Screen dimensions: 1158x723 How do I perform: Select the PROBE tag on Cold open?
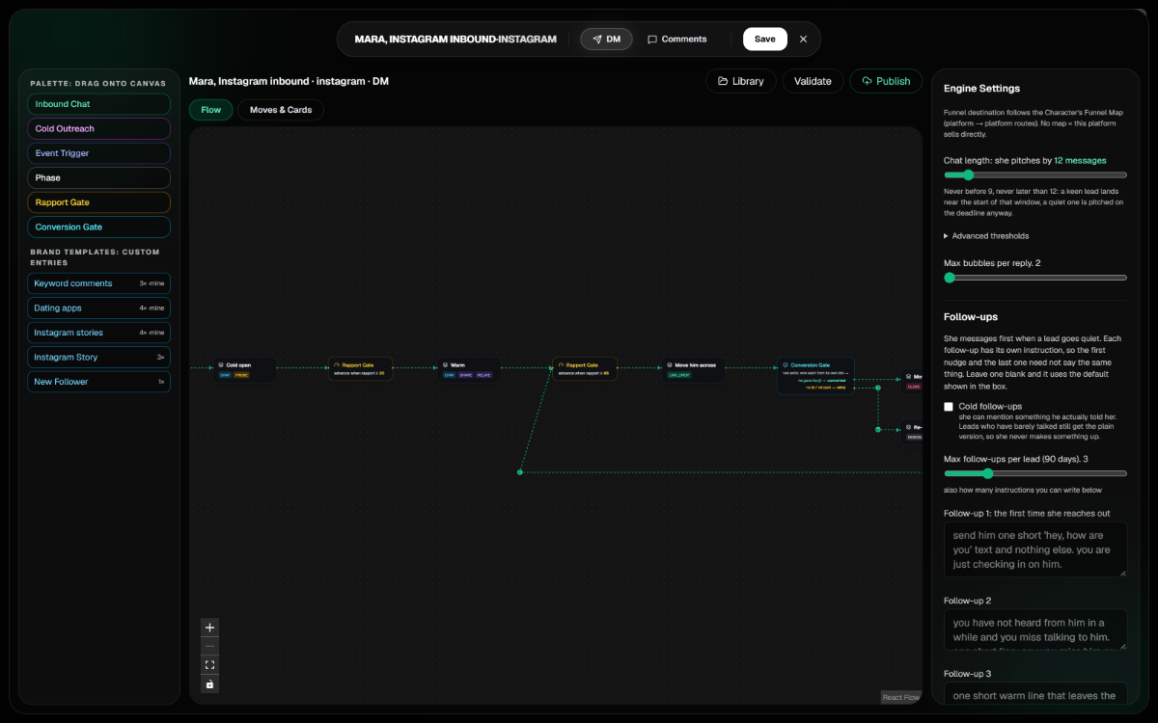241,375
